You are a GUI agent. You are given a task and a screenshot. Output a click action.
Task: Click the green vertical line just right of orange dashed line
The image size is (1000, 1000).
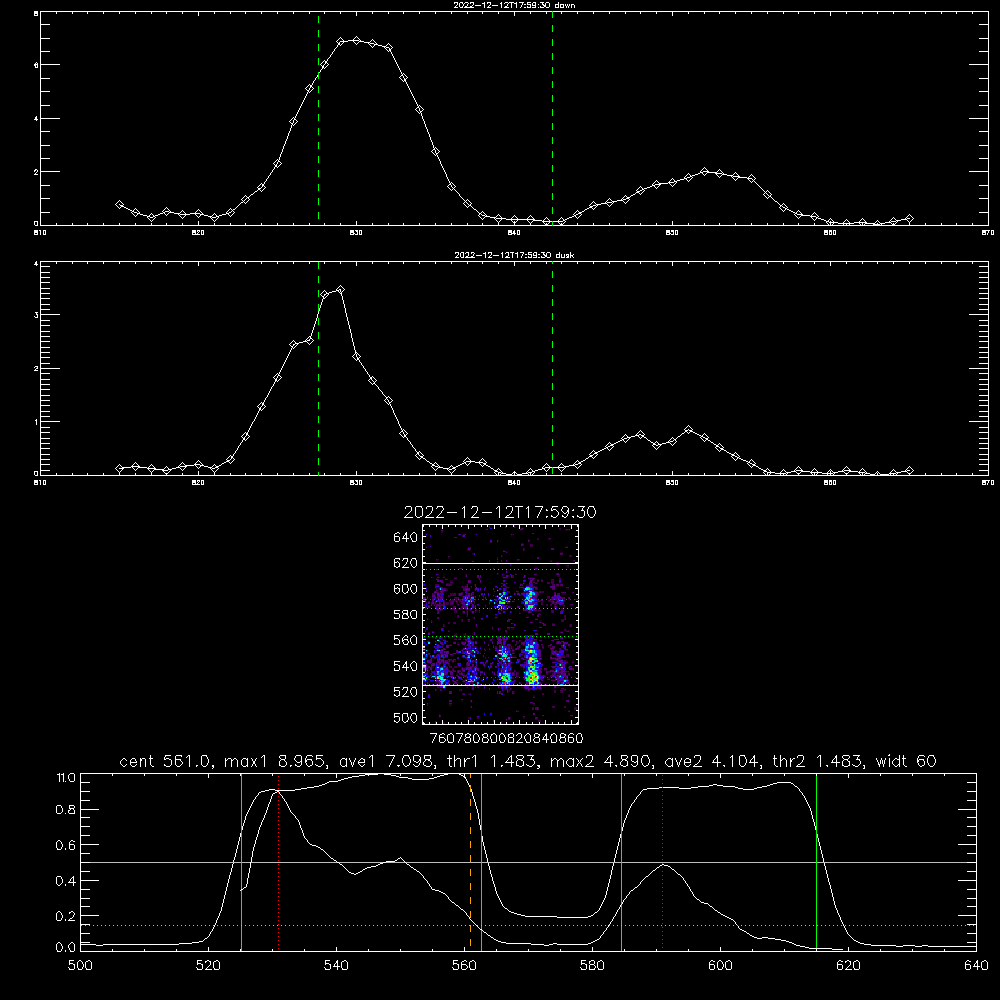(482, 861)
